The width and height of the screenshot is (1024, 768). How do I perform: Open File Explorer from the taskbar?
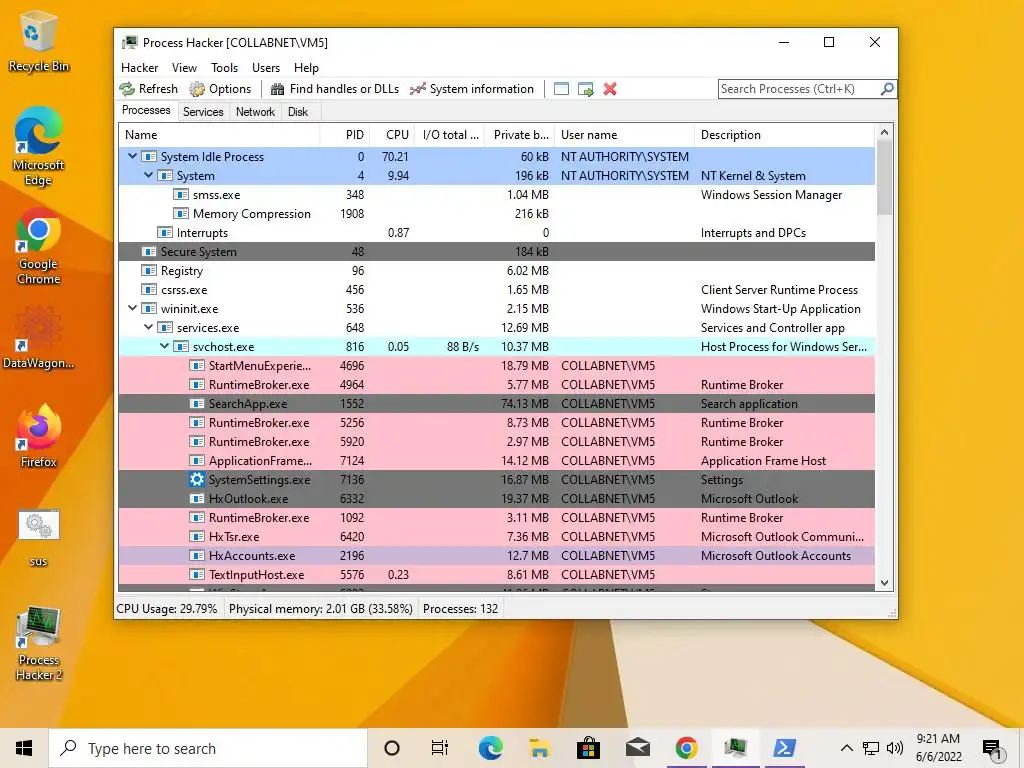click(539, 748)
